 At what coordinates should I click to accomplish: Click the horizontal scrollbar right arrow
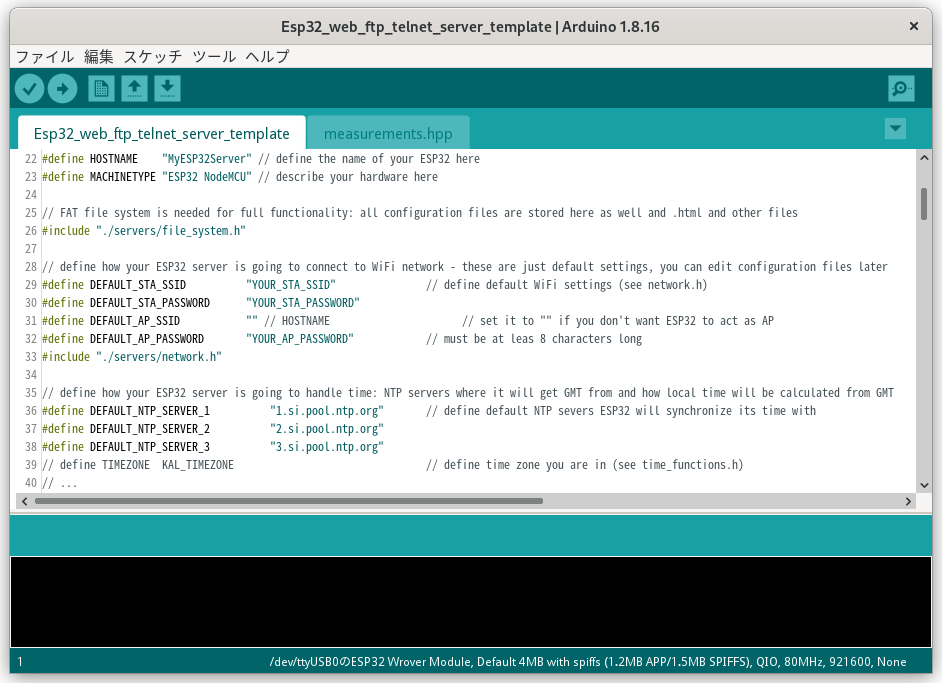[x=908, y=501]
